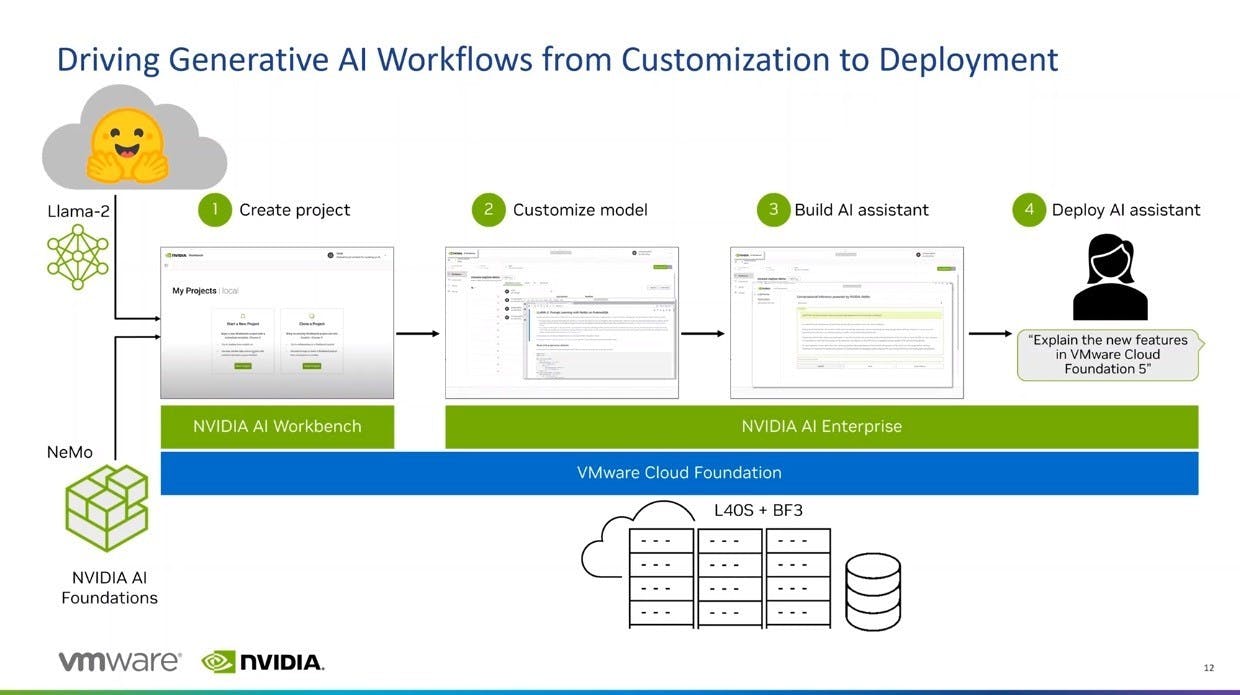The height and width of the screenshot is (695, 1240).
Task: Click the database cylinder icon
Action: (873, 592)
